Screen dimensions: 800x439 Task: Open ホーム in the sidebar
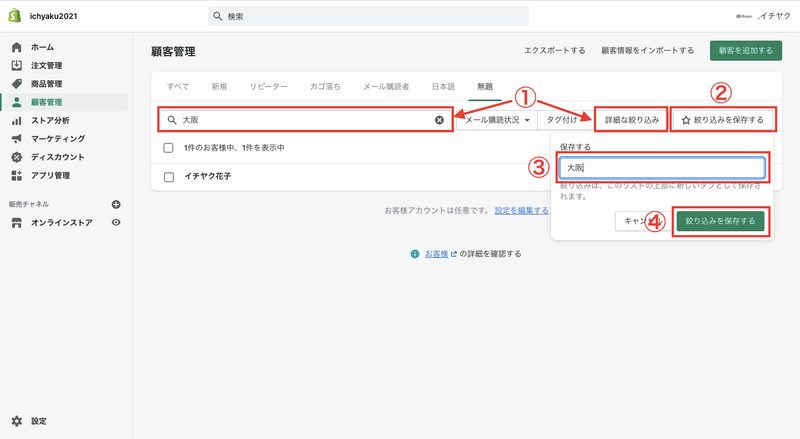point(42,47)
